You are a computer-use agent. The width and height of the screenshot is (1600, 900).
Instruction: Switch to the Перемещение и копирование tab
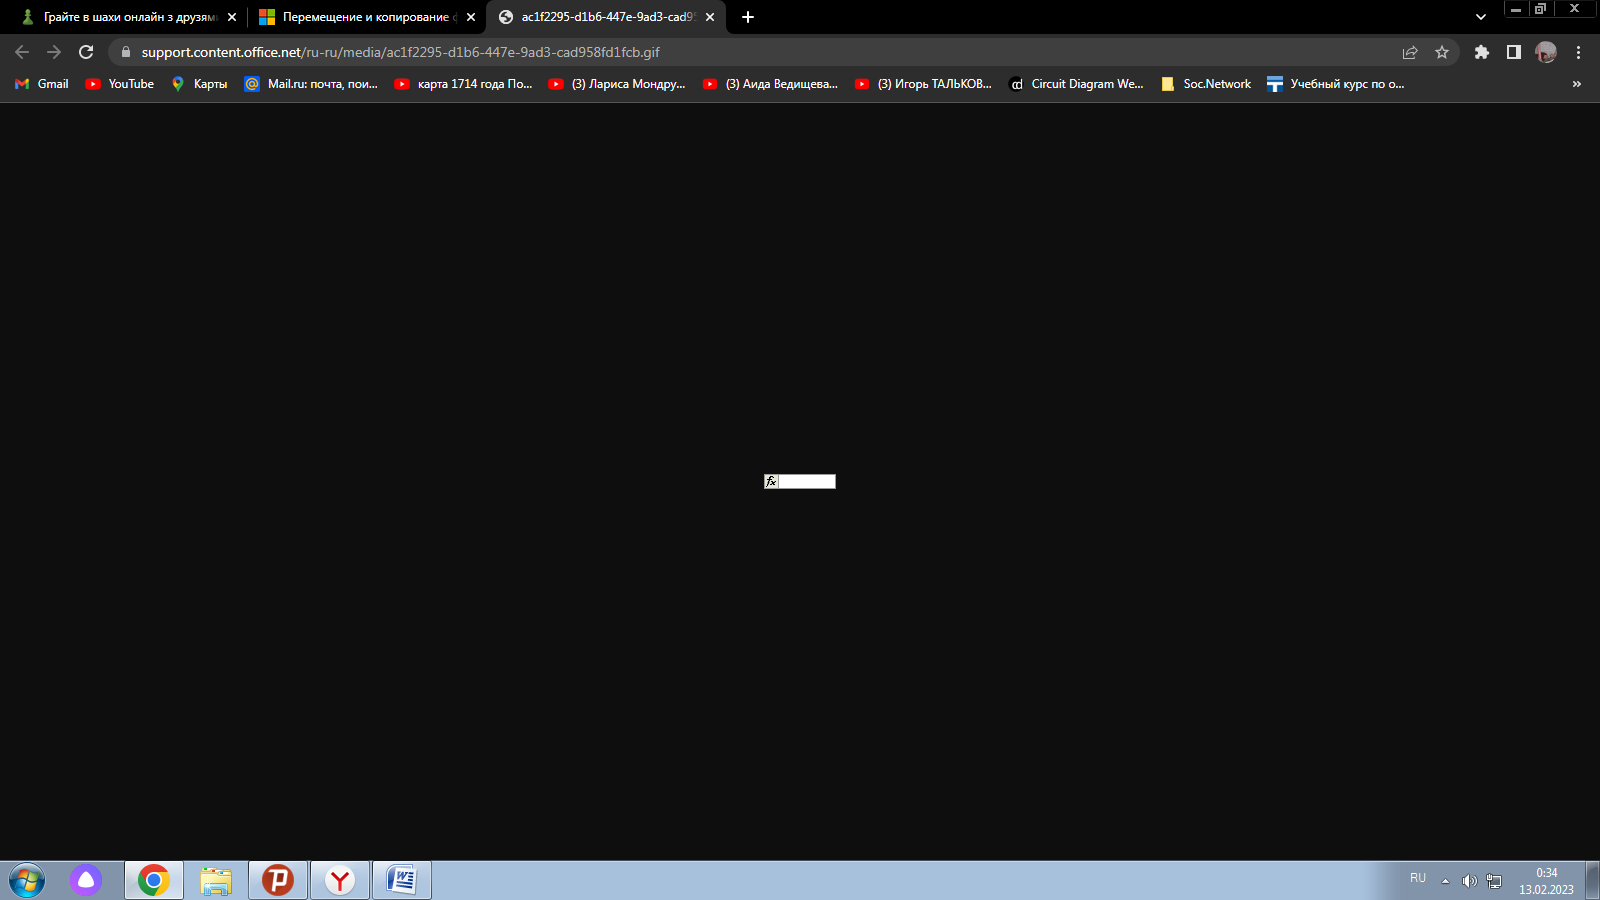click(366, 17)
